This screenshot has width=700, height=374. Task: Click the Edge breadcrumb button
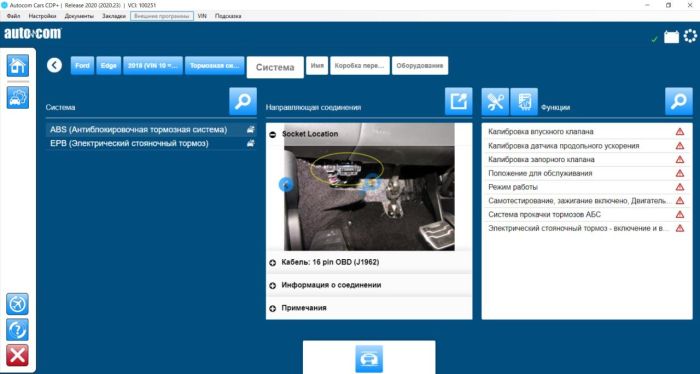[108, 66]
